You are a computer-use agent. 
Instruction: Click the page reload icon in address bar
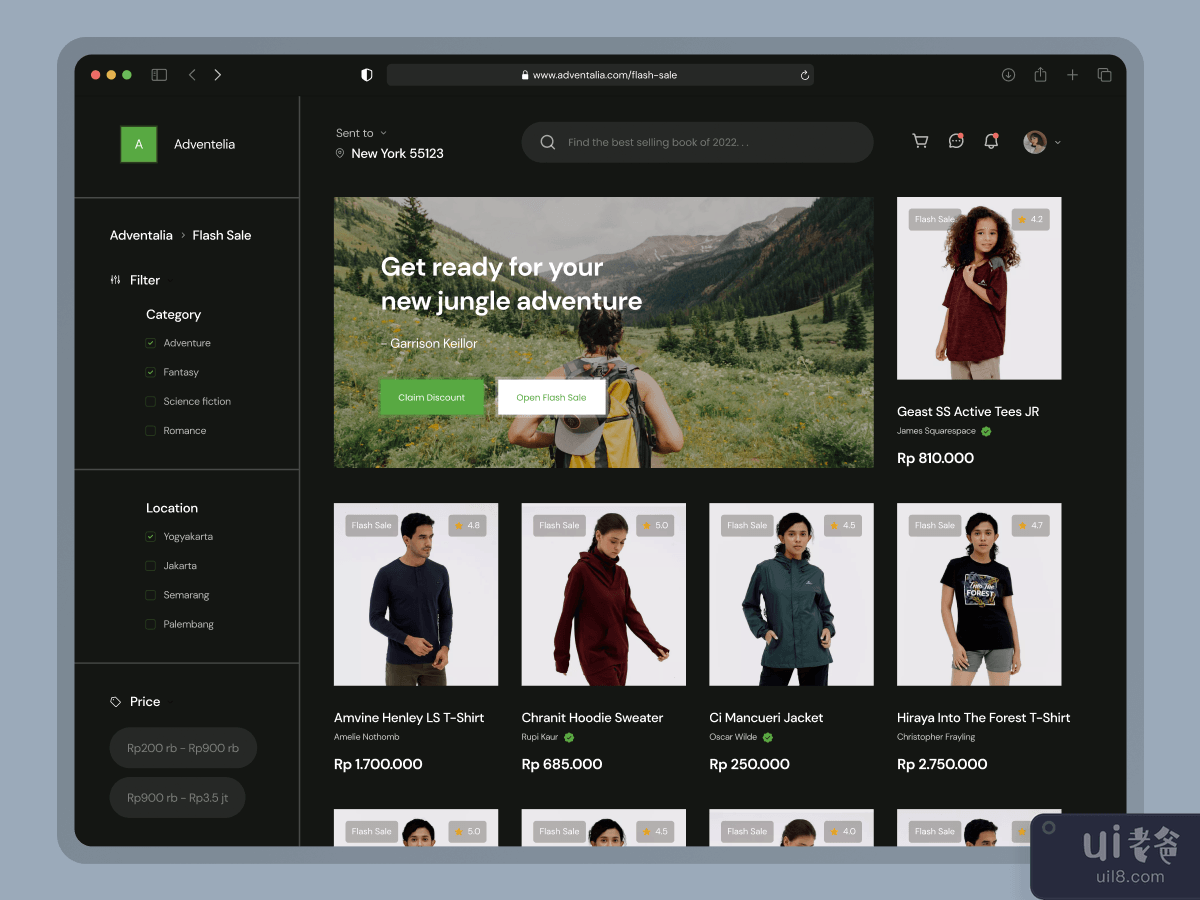(x=804, y=75)
